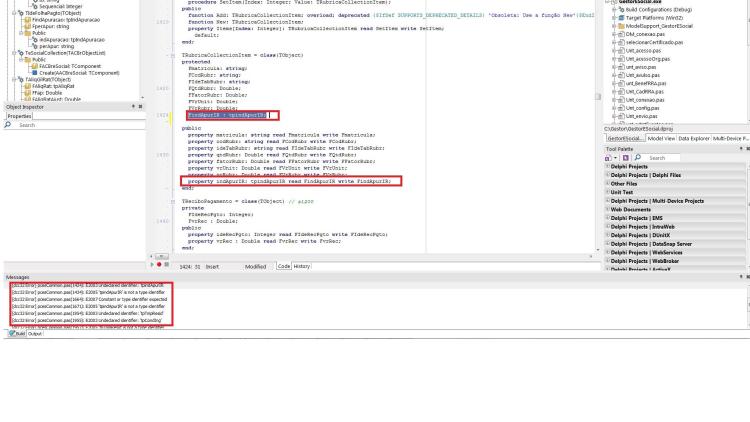The height and width of the screenshot is (422, 750).
Task: Click the Public folder icon under TeSocialCollection
Action: coord(28,60)
